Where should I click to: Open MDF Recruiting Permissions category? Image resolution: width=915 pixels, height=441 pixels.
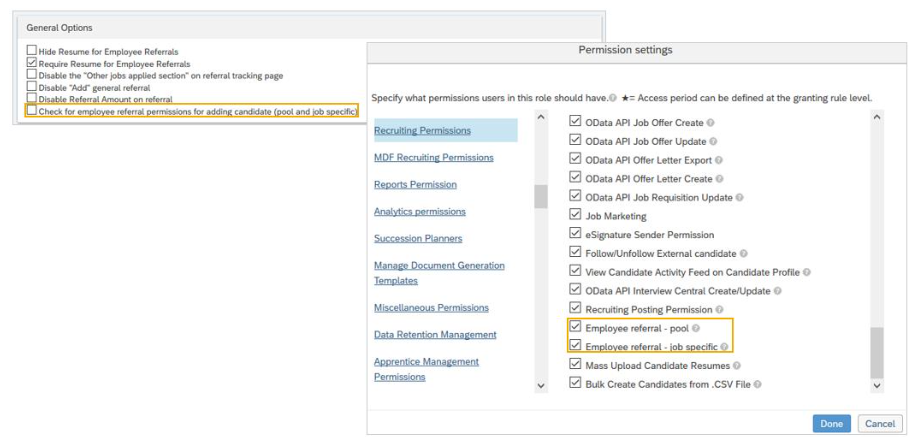click(x=434, y=158)
